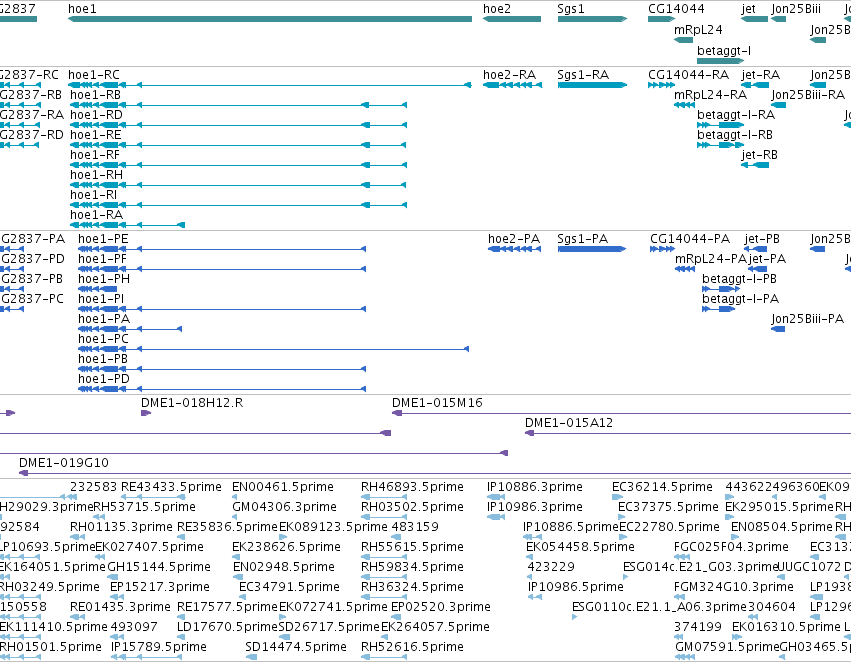
Task: Select the betaggt-I-RA label
Action: (736, 115)
